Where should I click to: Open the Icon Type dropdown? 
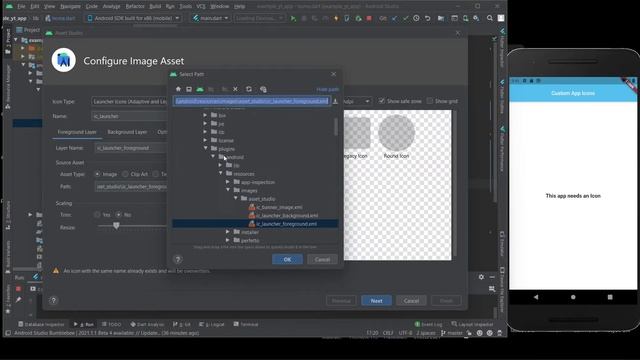[130, 101]
